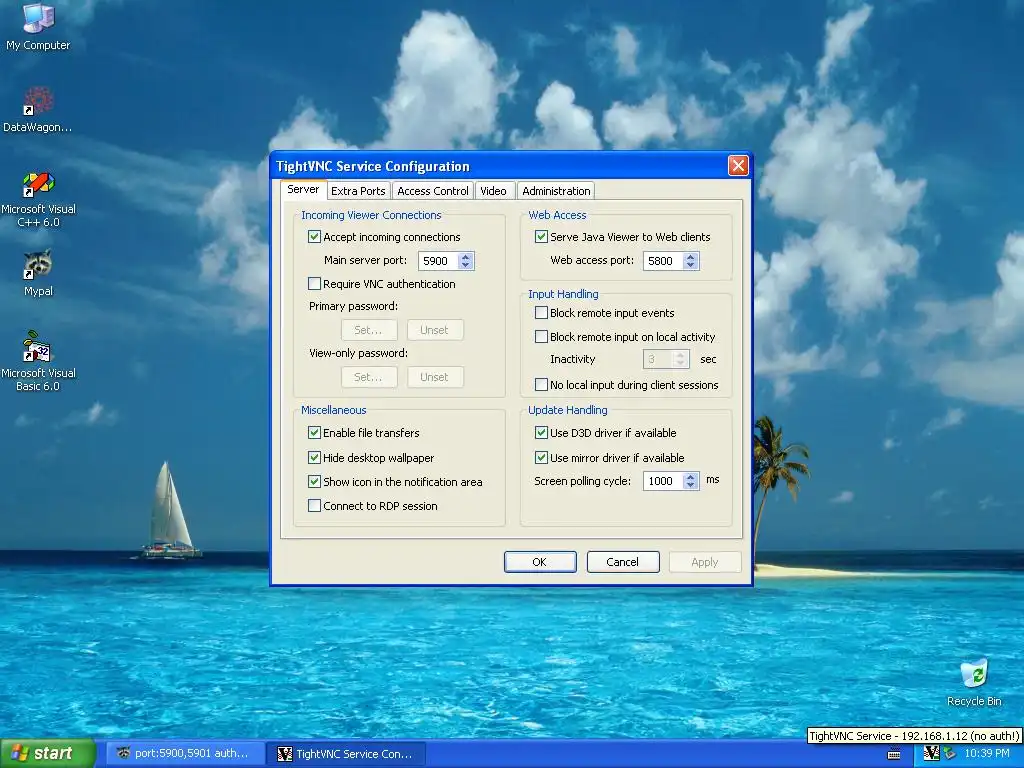Screen dimensions: 1024x768
Task: Open the Extra Ports tab
Action: pyautogui.click(x=358, y=191)
